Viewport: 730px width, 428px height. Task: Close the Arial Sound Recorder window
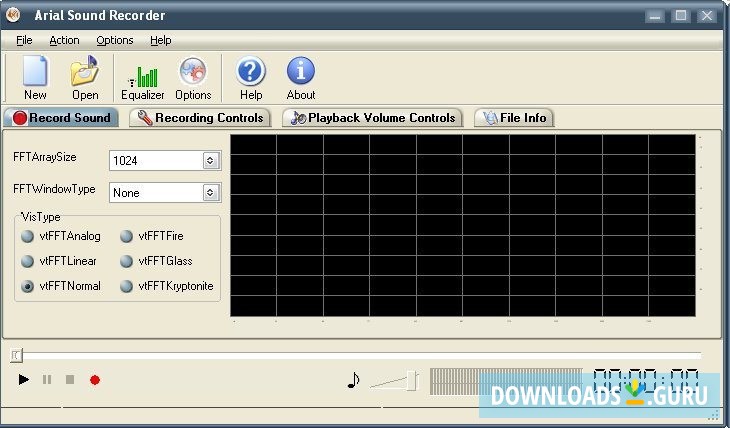pyautogui.click(x=707, y=16)
